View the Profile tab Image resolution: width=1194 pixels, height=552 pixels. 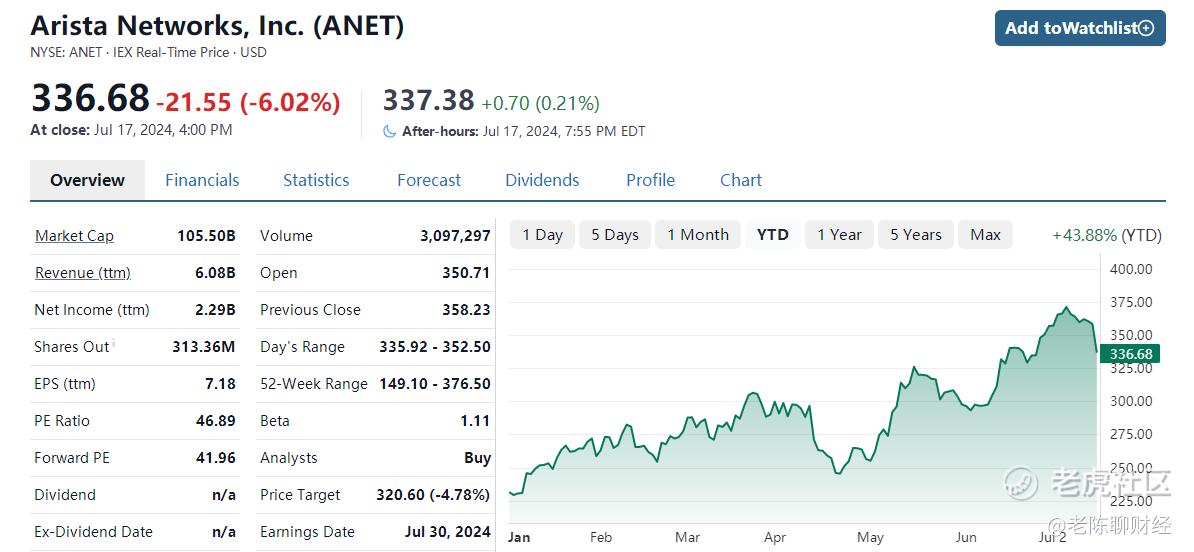pyautogui.click(x=650, y=180)
